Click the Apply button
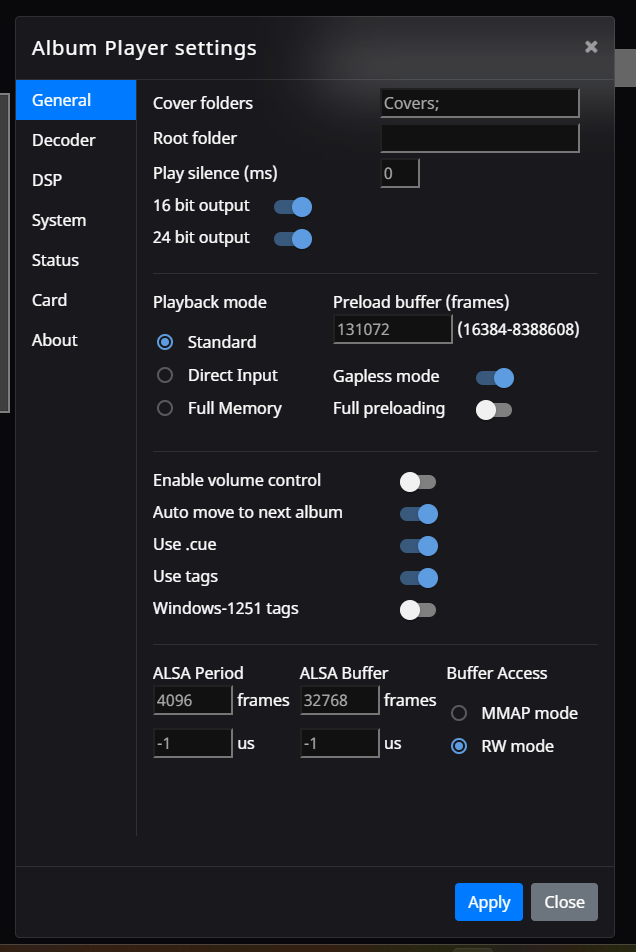636x952 pixels. [489, 902]
